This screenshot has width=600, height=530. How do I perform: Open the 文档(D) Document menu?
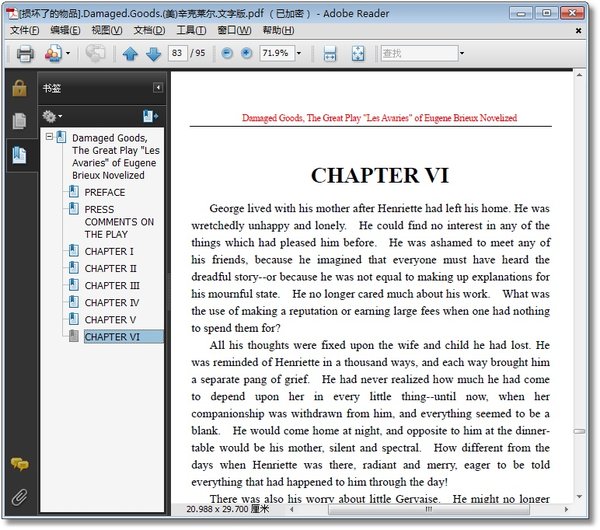click(149, 30)
